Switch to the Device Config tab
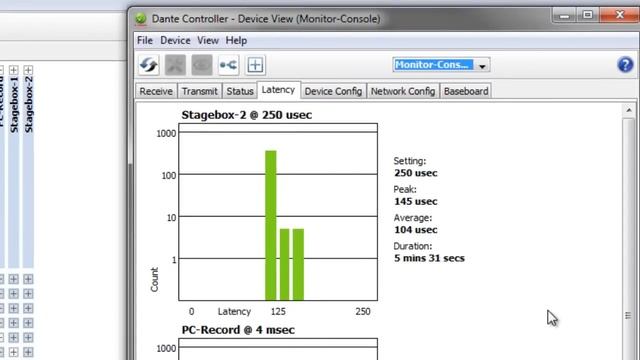The width and height of the screenshot is (640, 360). pos(333,91)
